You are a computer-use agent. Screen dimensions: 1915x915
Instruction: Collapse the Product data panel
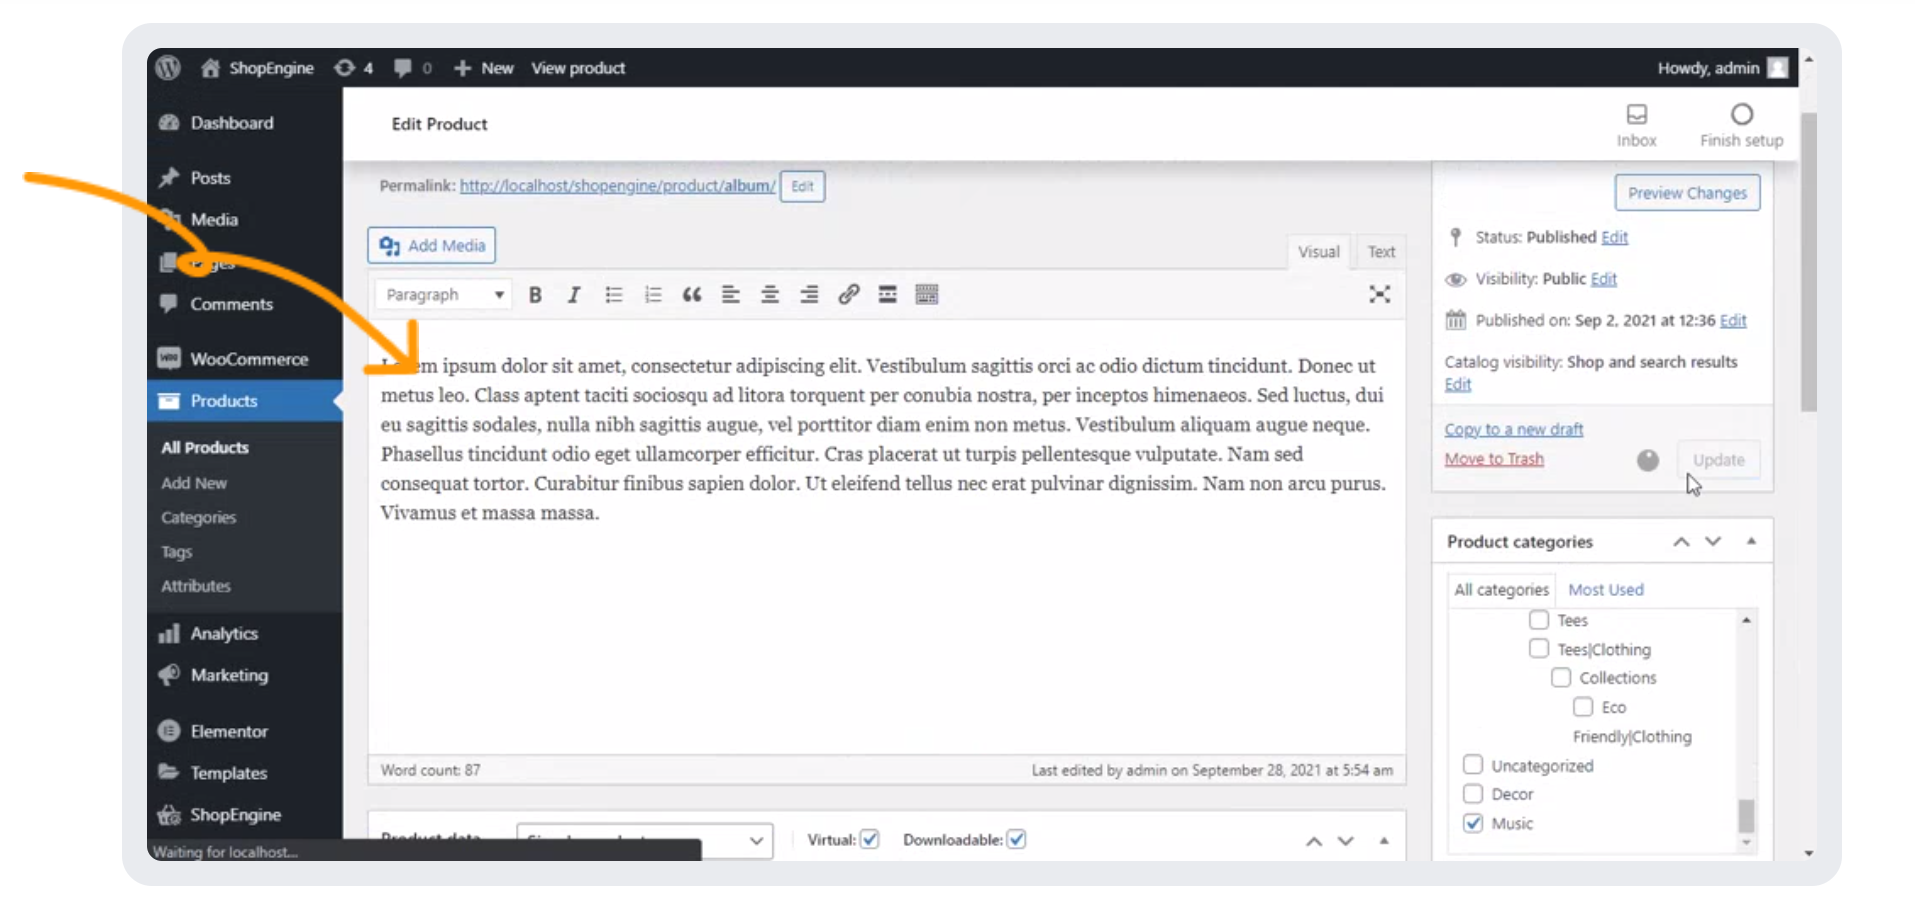(x=1384, y=841)
